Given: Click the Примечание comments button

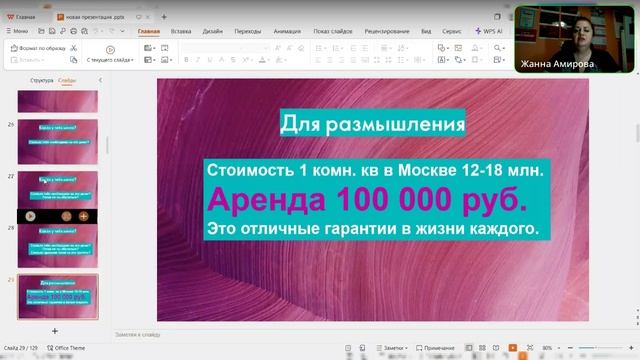Looking at the screenshot, I should 435,348.
